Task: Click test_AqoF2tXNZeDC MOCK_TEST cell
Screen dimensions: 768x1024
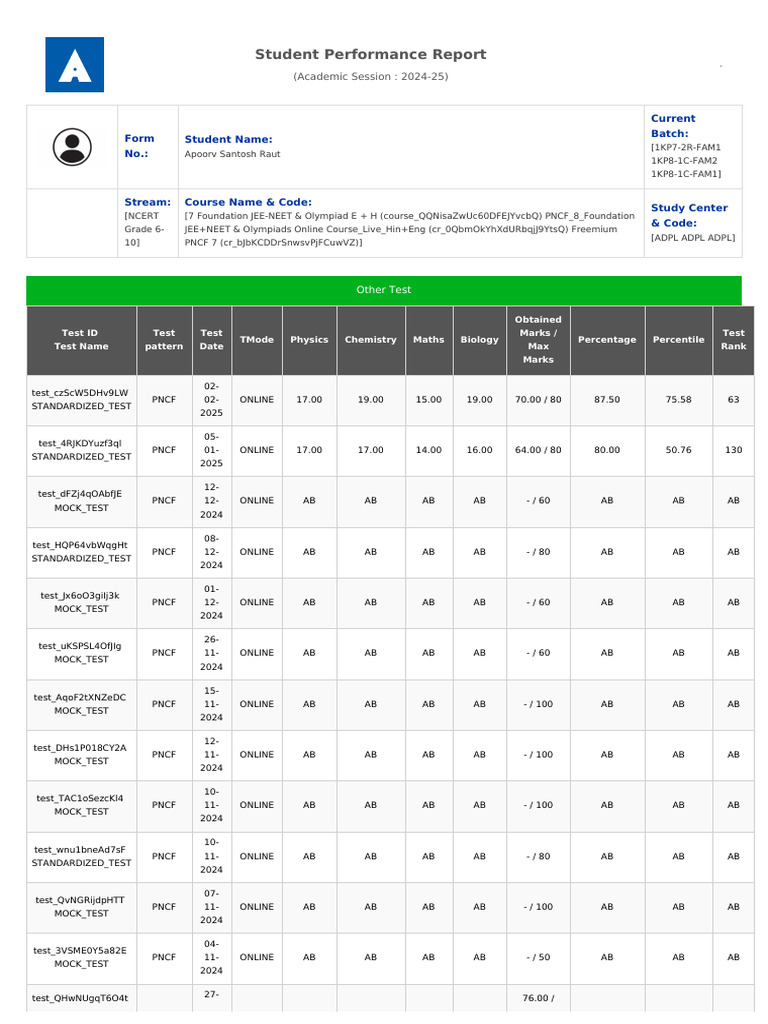Action: [81, 704]
